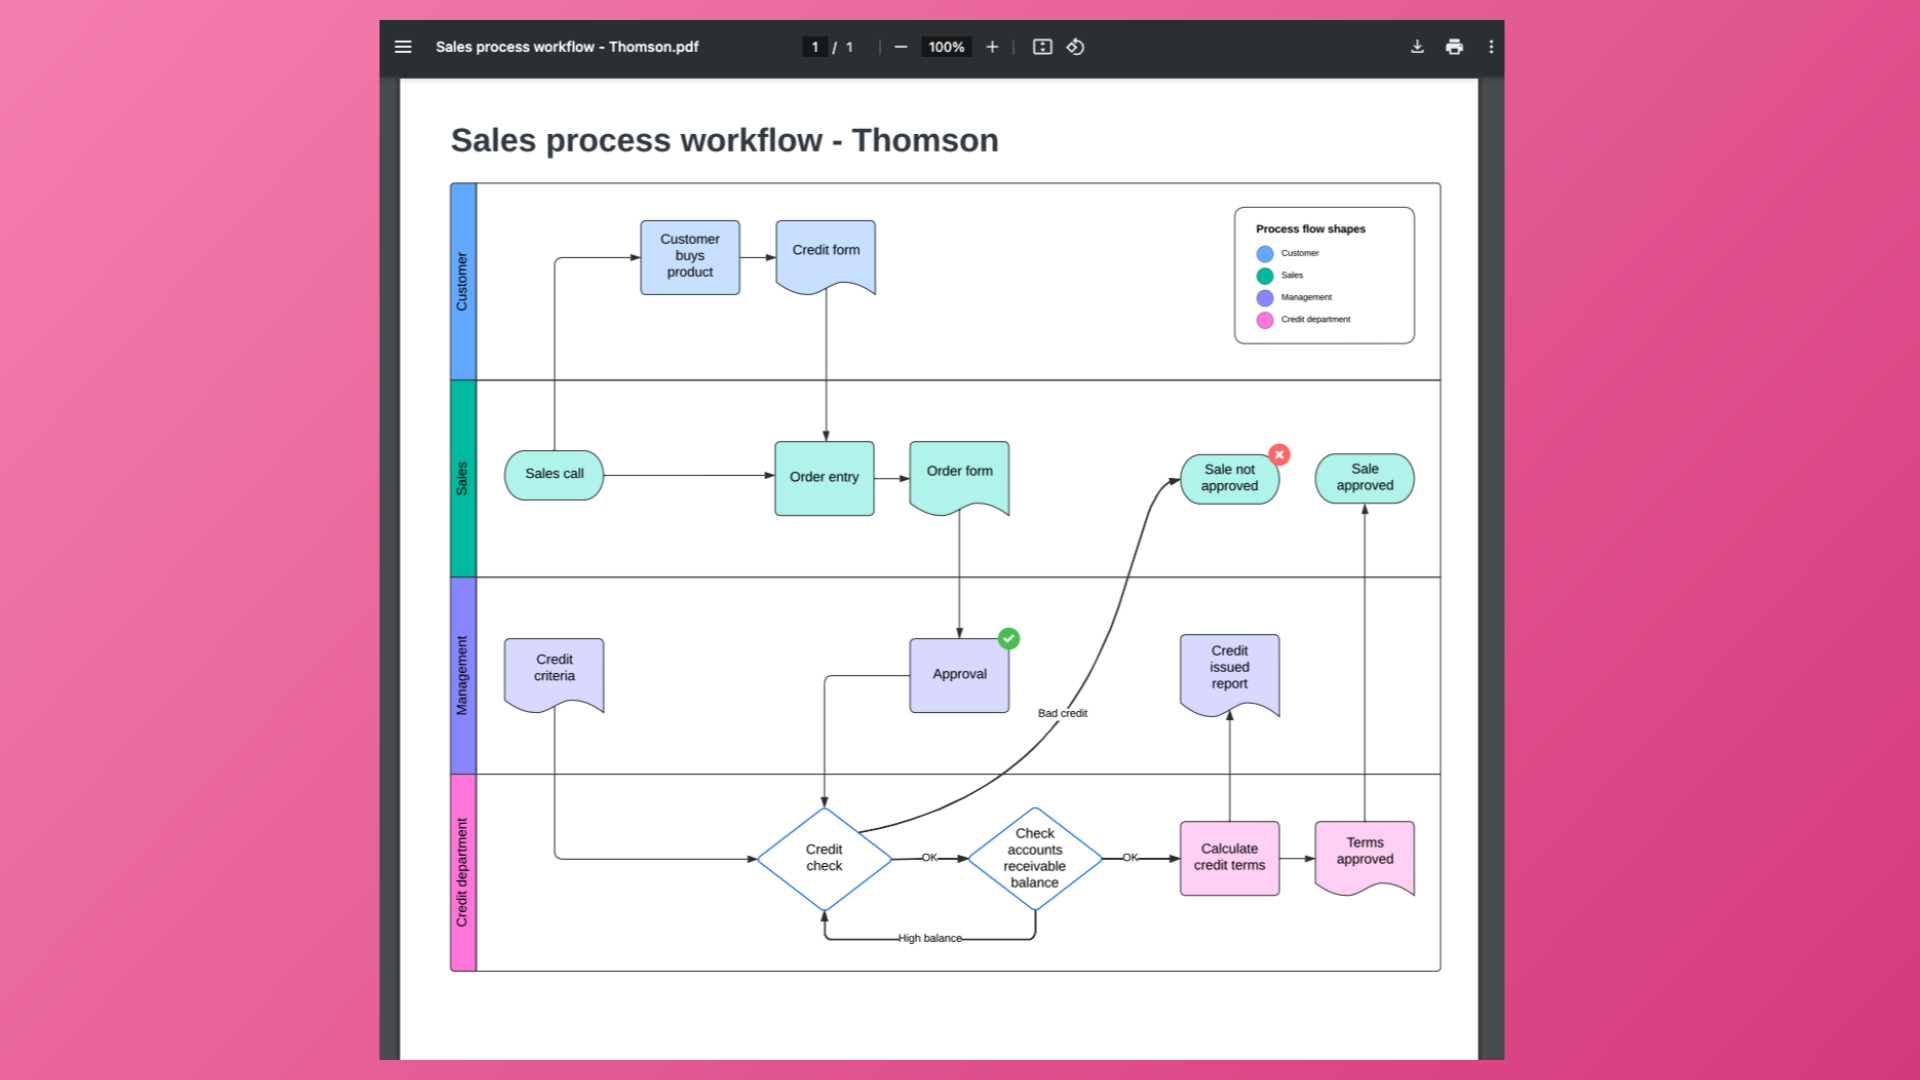Click the Bad credit connector label

[x=1062, y=713]
